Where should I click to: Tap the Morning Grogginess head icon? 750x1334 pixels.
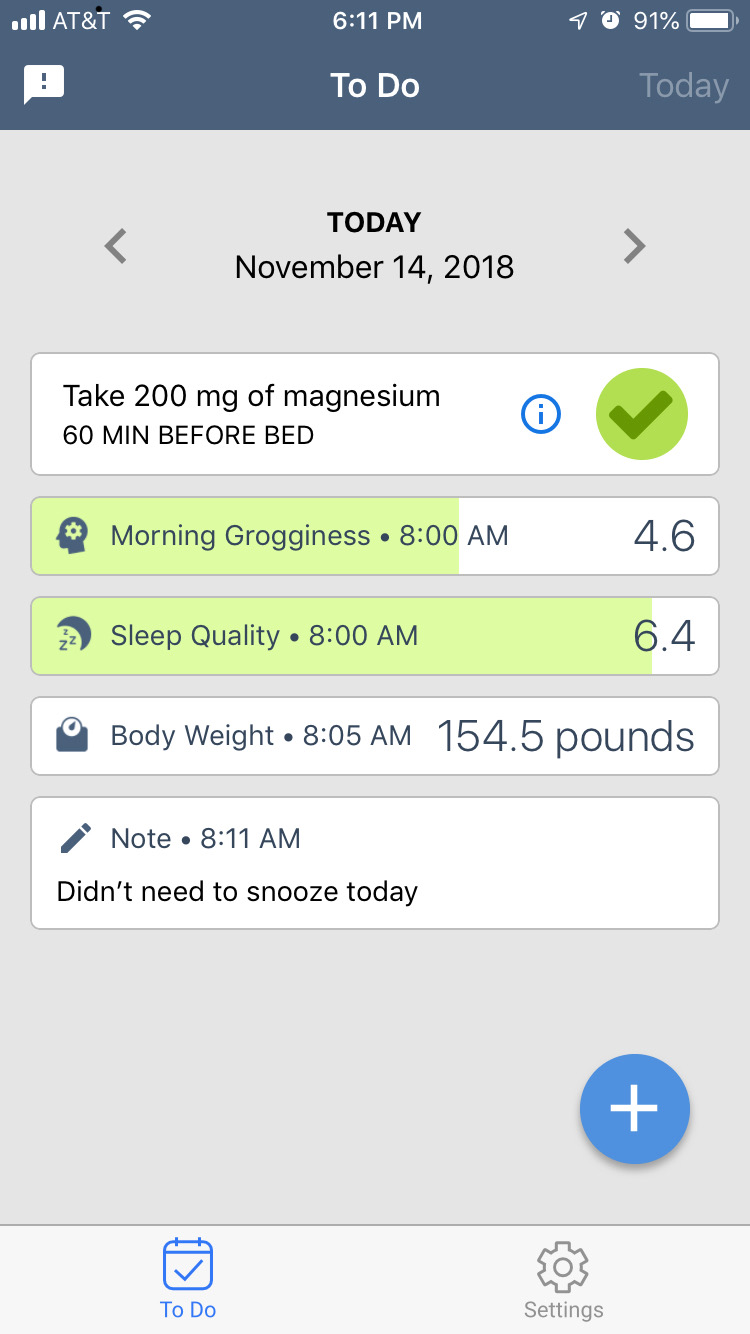point(73,536)
